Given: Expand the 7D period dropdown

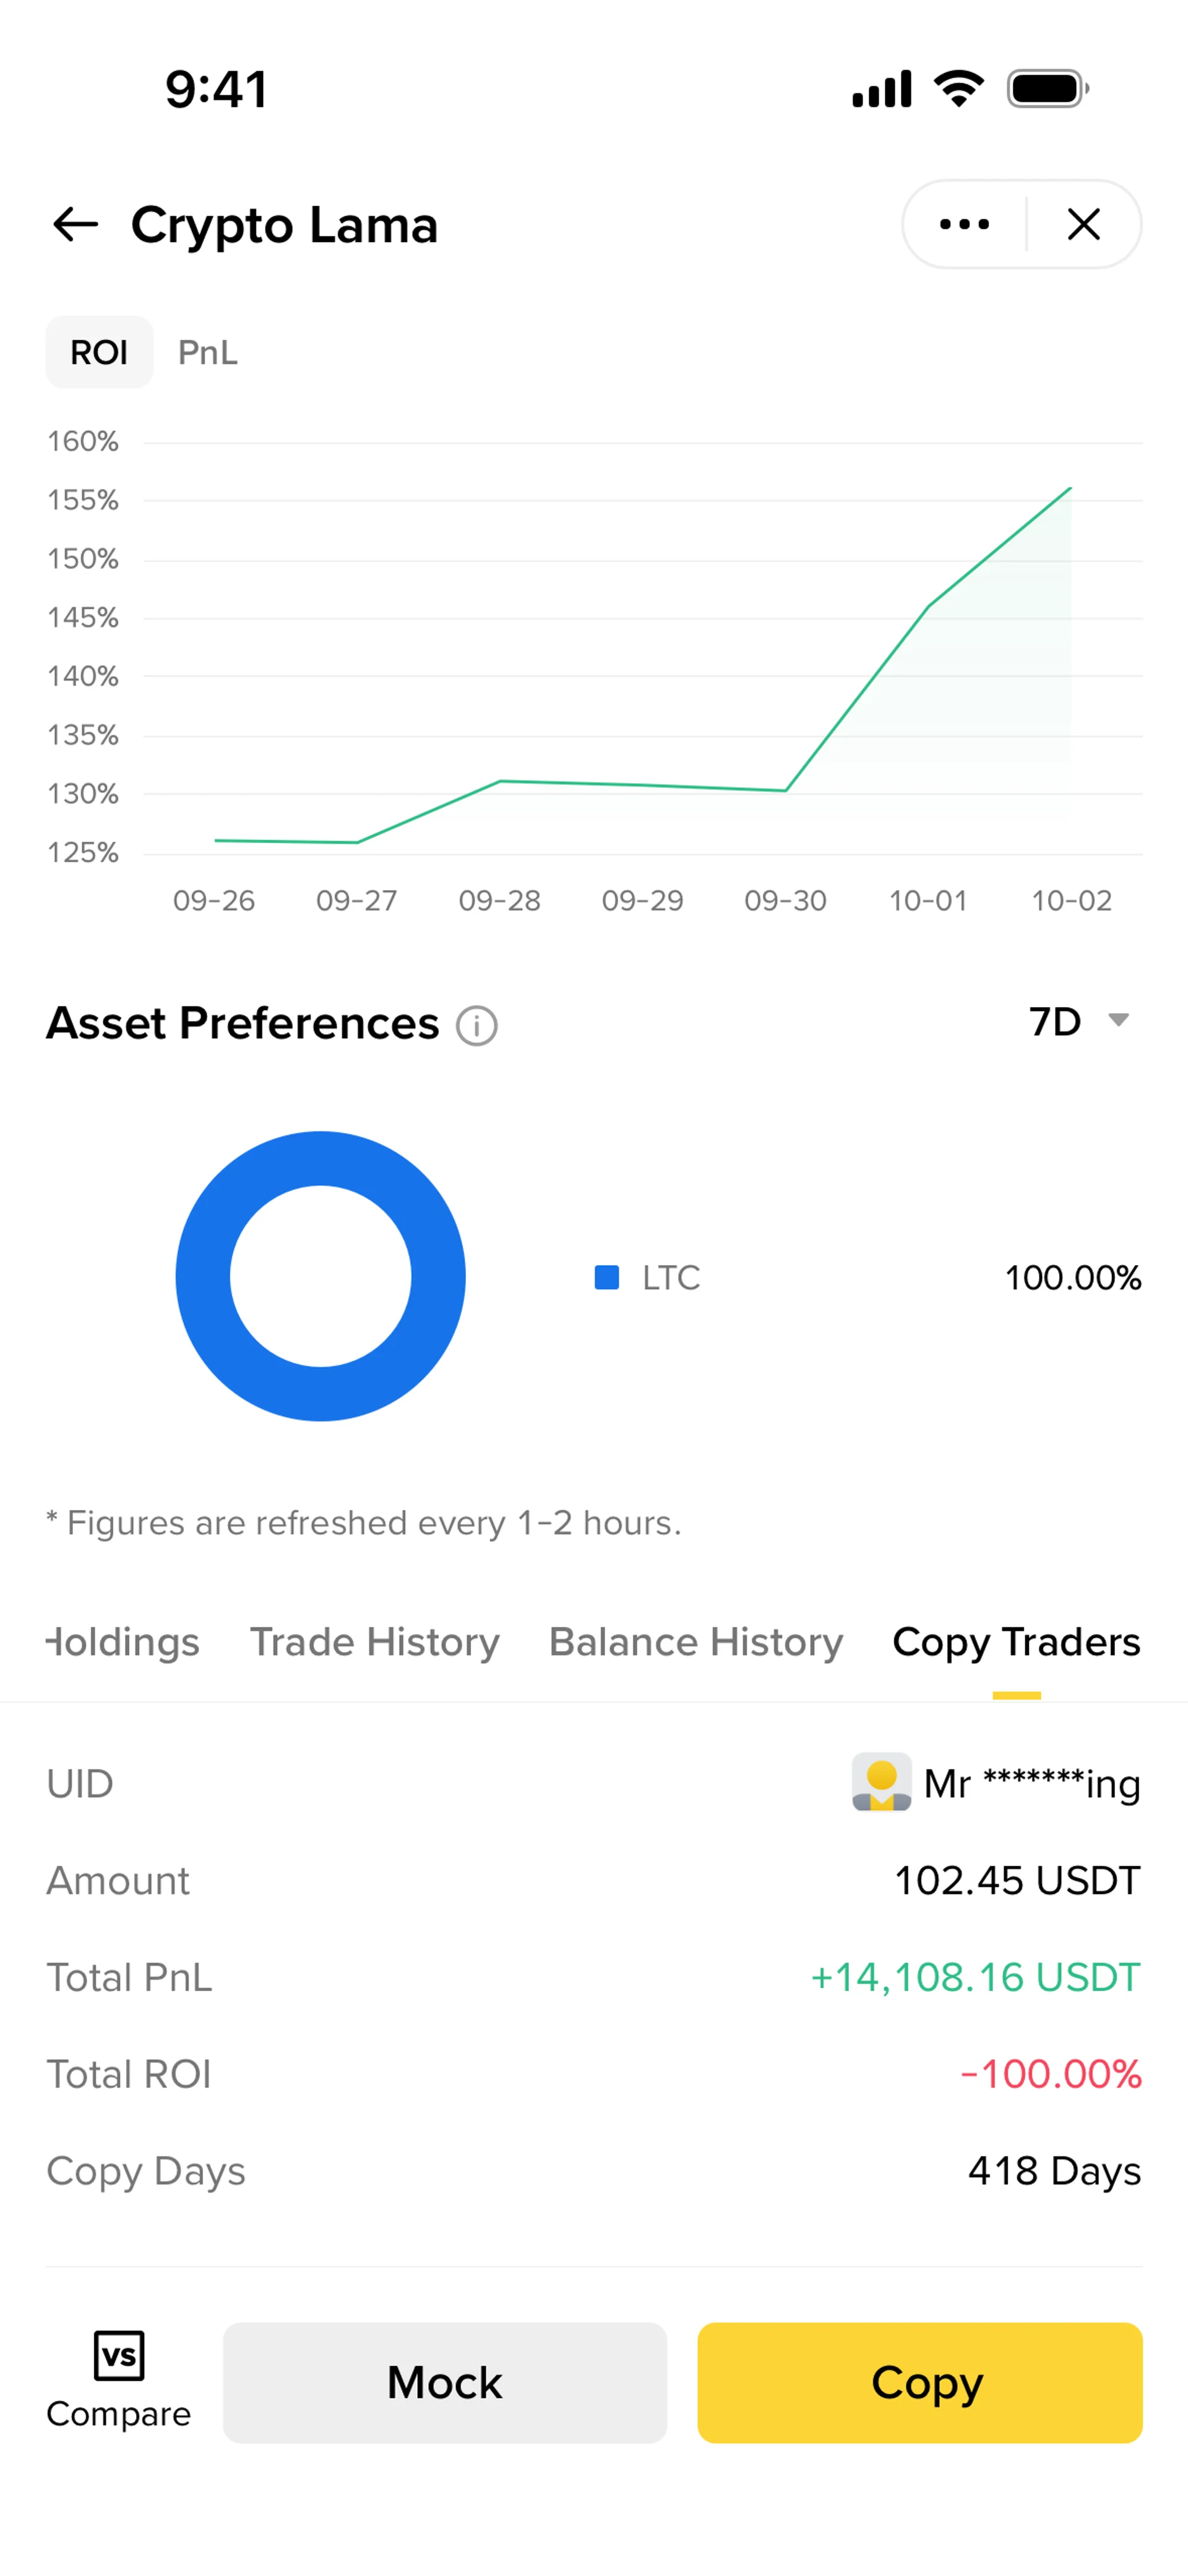Looking at the screenshot, I should click(x=1056, y=1021).
